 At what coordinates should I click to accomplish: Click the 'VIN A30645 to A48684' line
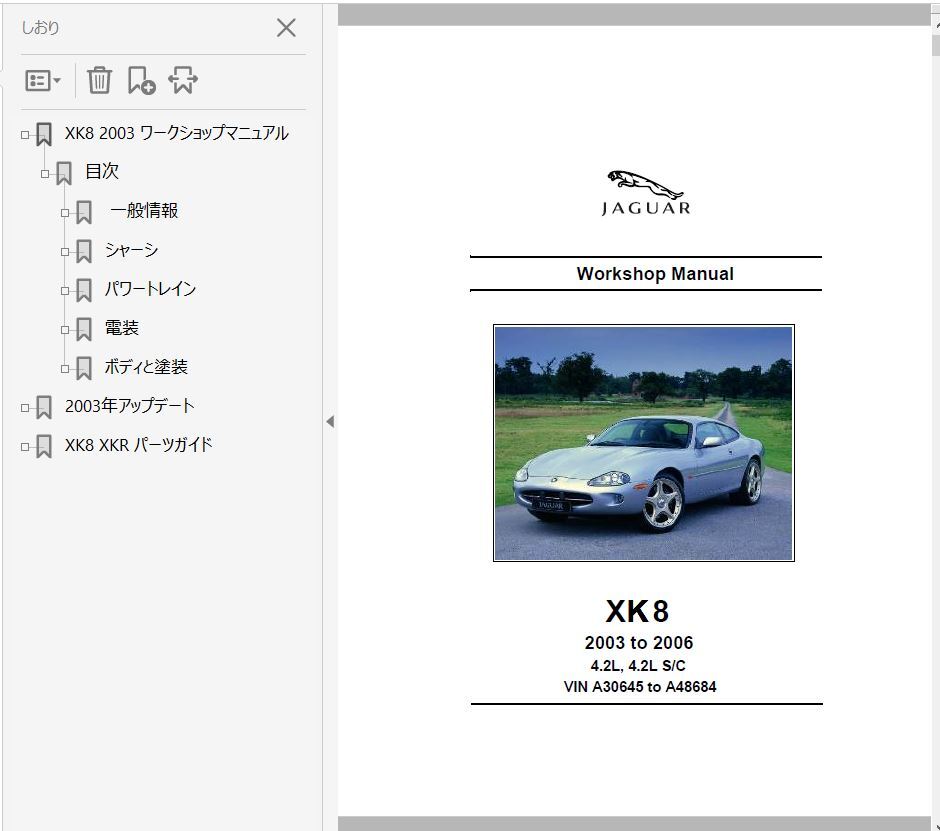(640, 687)
